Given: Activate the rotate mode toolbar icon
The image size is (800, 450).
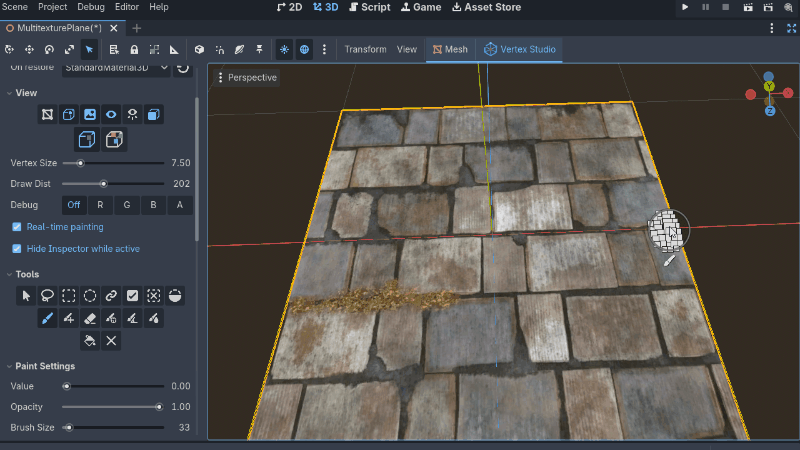Looking at the screenshot, I should coord(49,49).
